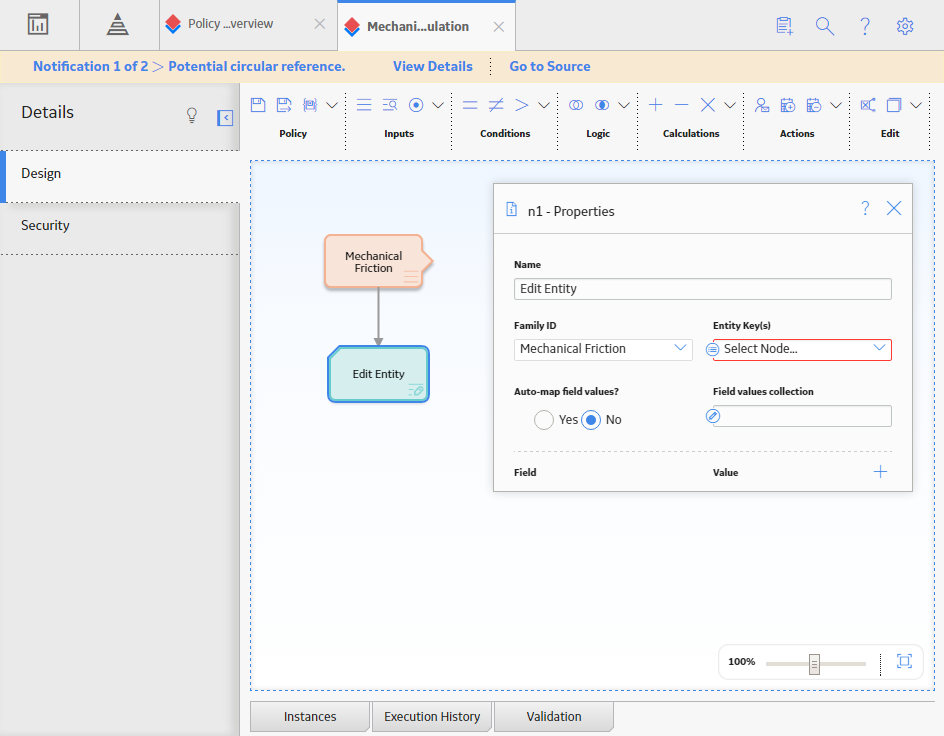
Task: Insert an Add calculation node
Action: coord(655,105)
